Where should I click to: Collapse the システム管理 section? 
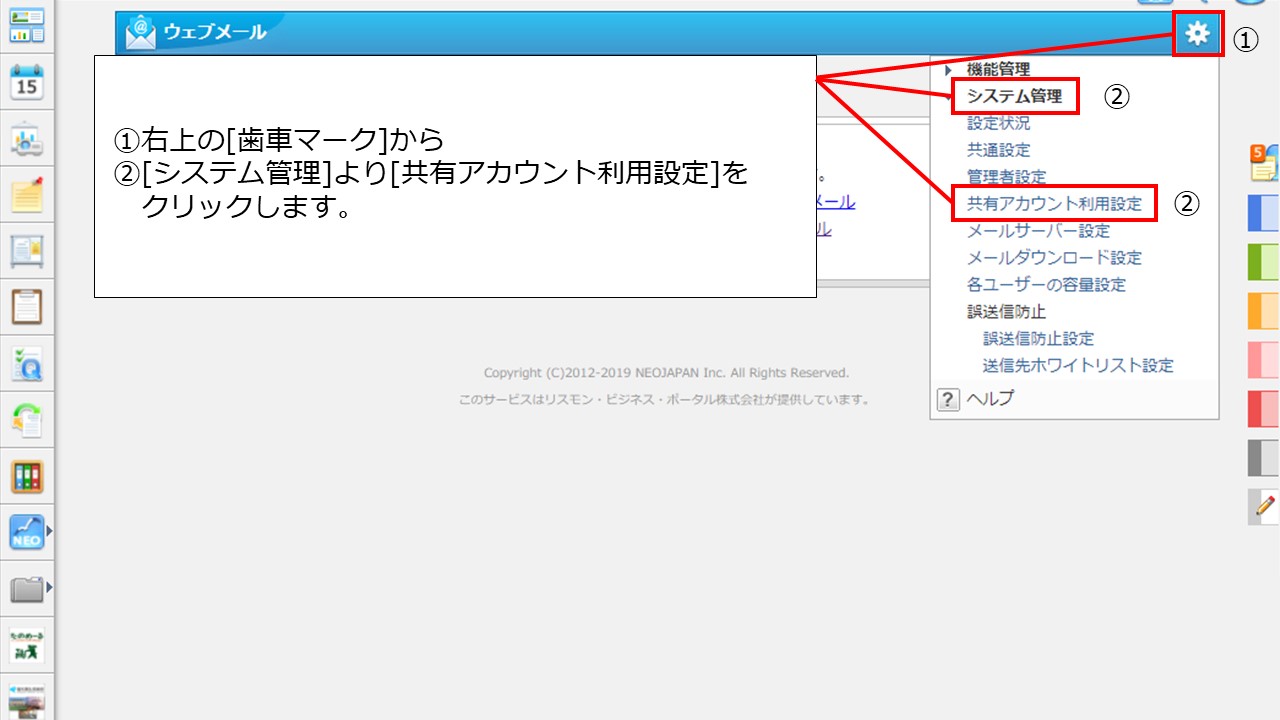coord(1014,97)
